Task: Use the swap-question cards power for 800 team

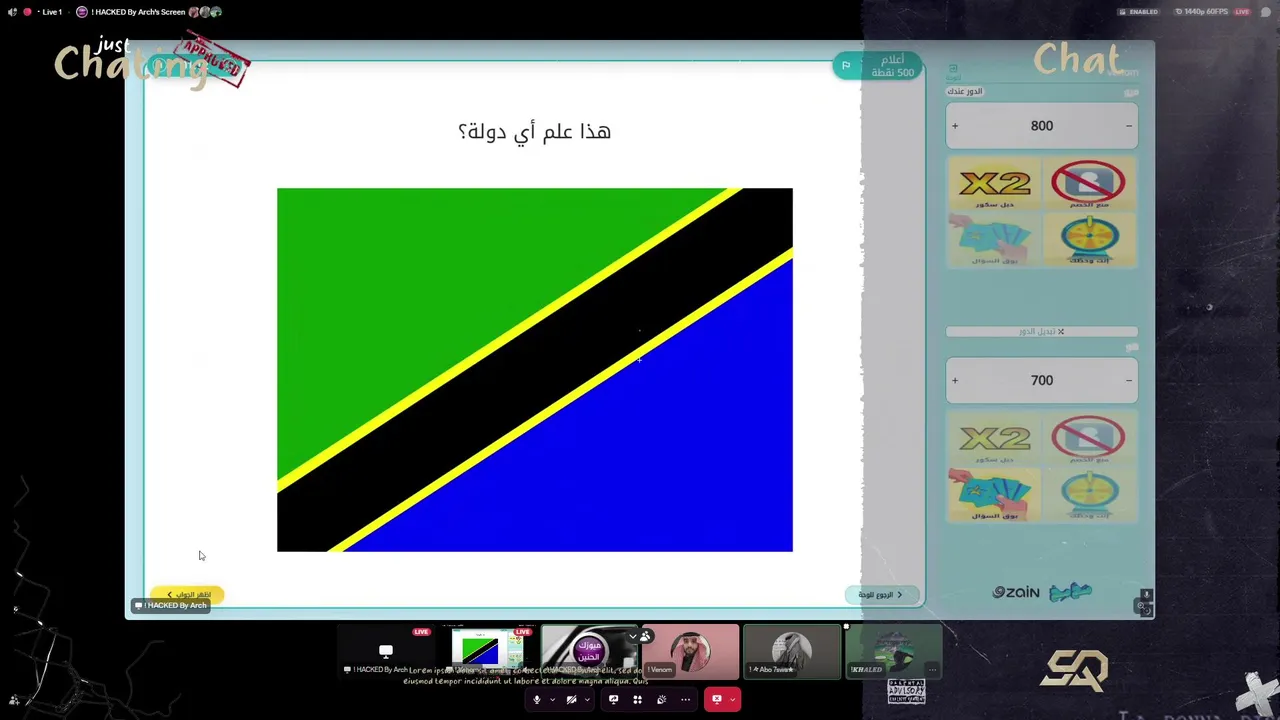Action: [x=994, y=240]
